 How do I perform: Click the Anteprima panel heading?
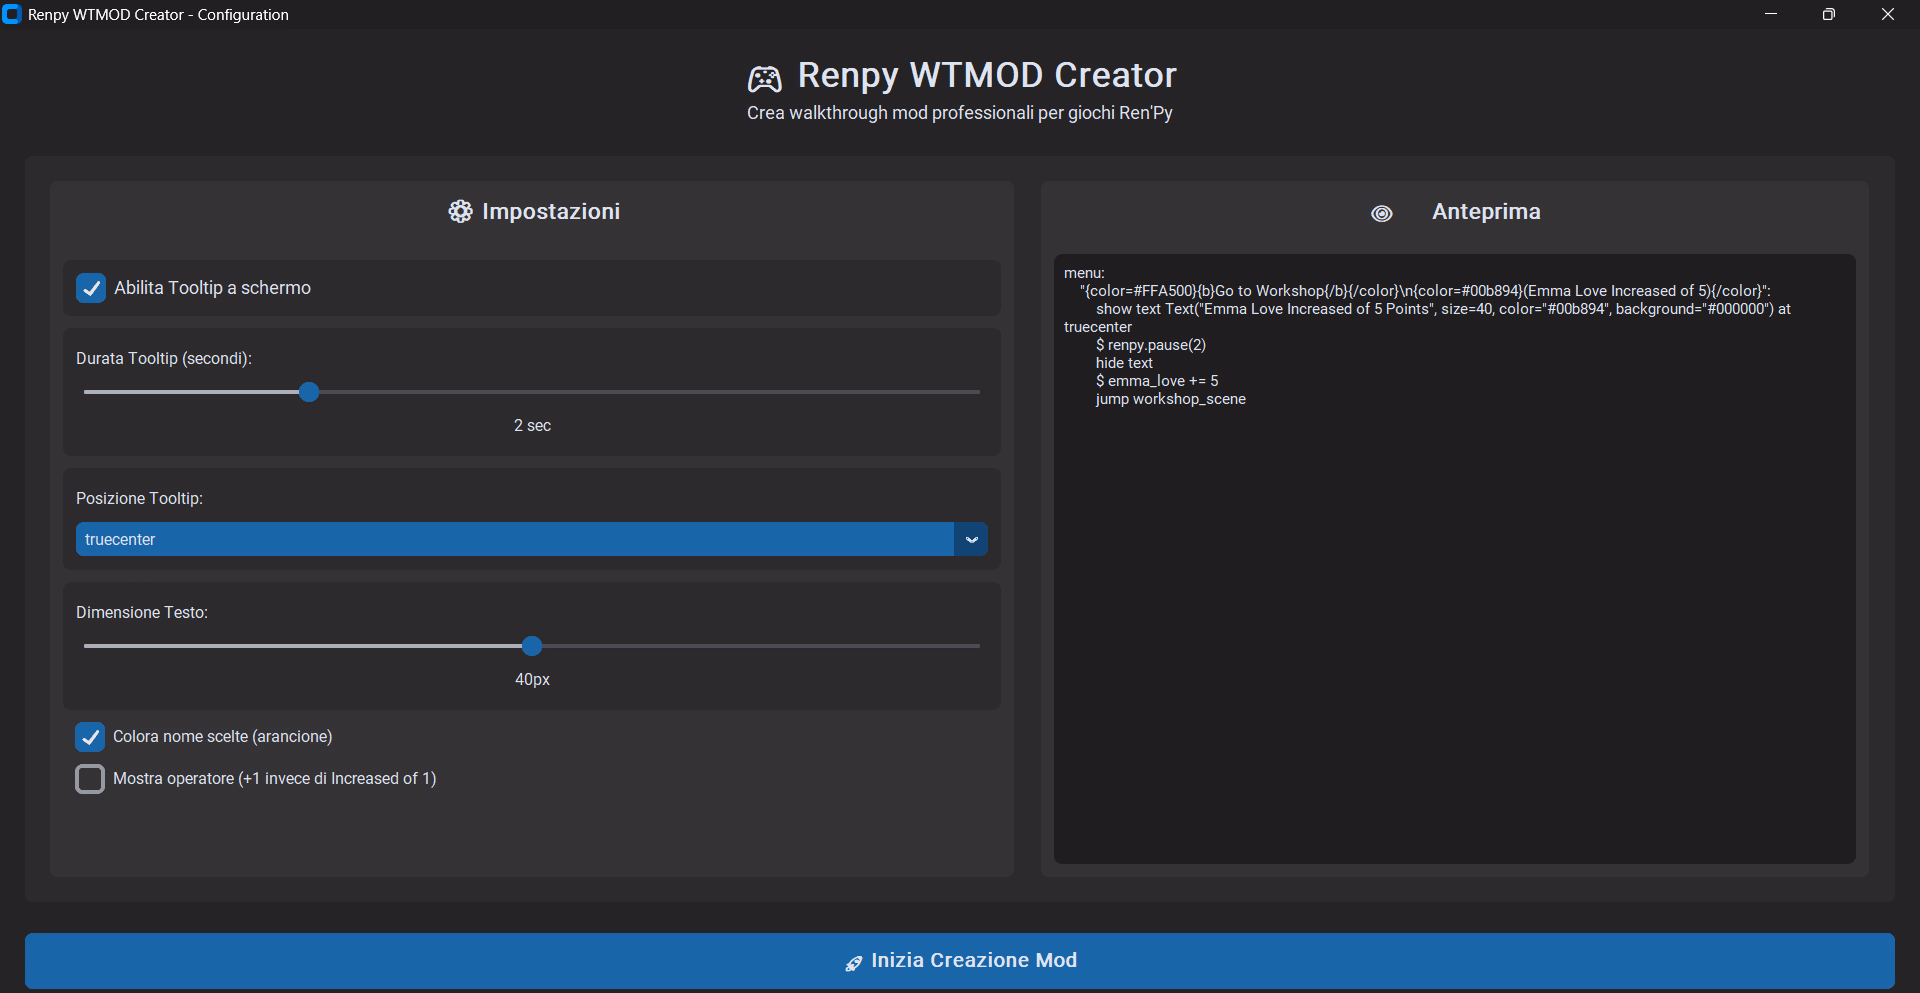point(1486,212)
